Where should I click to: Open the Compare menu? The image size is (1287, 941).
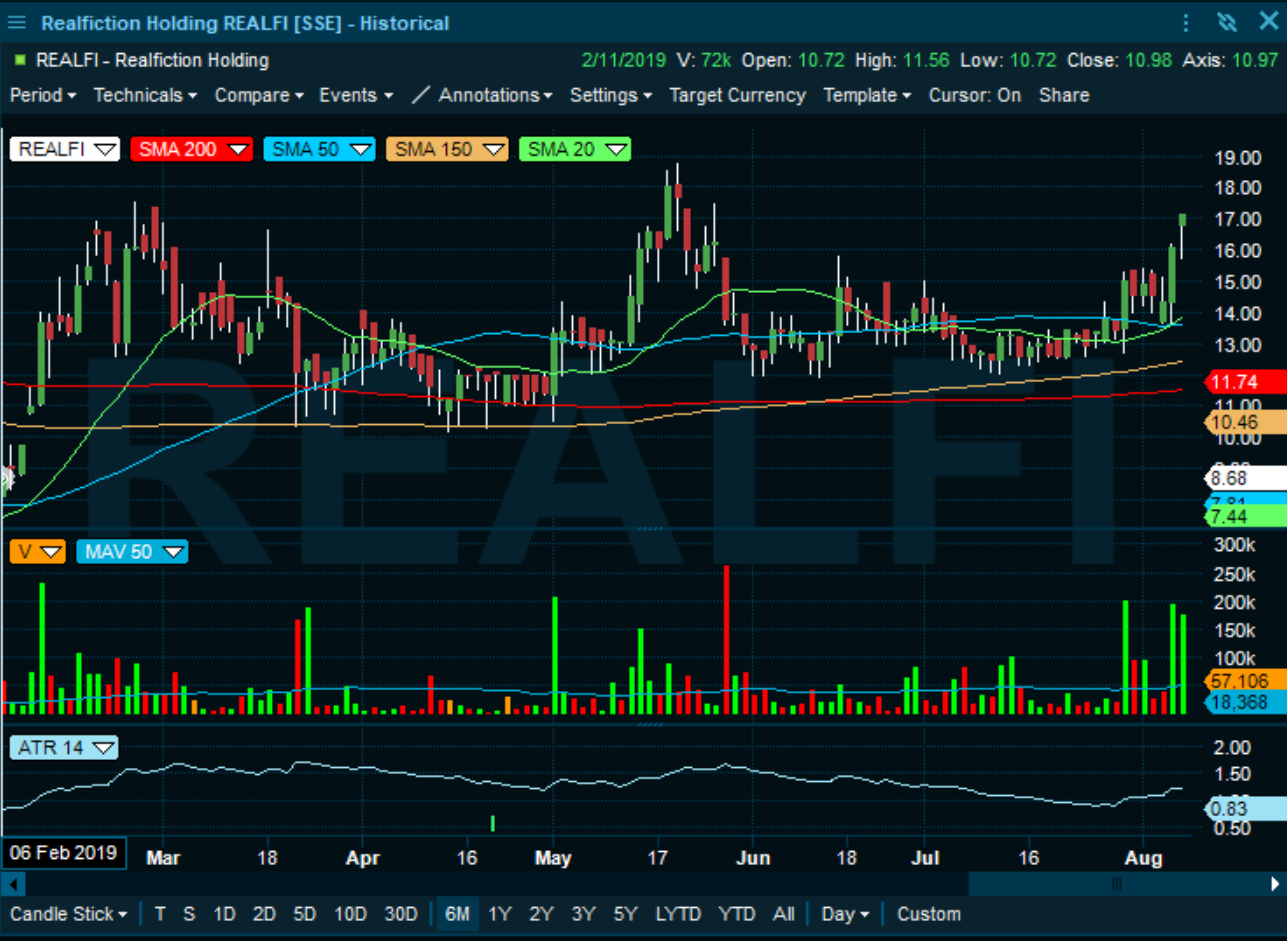pyautogui.click(x=259, y=95)
